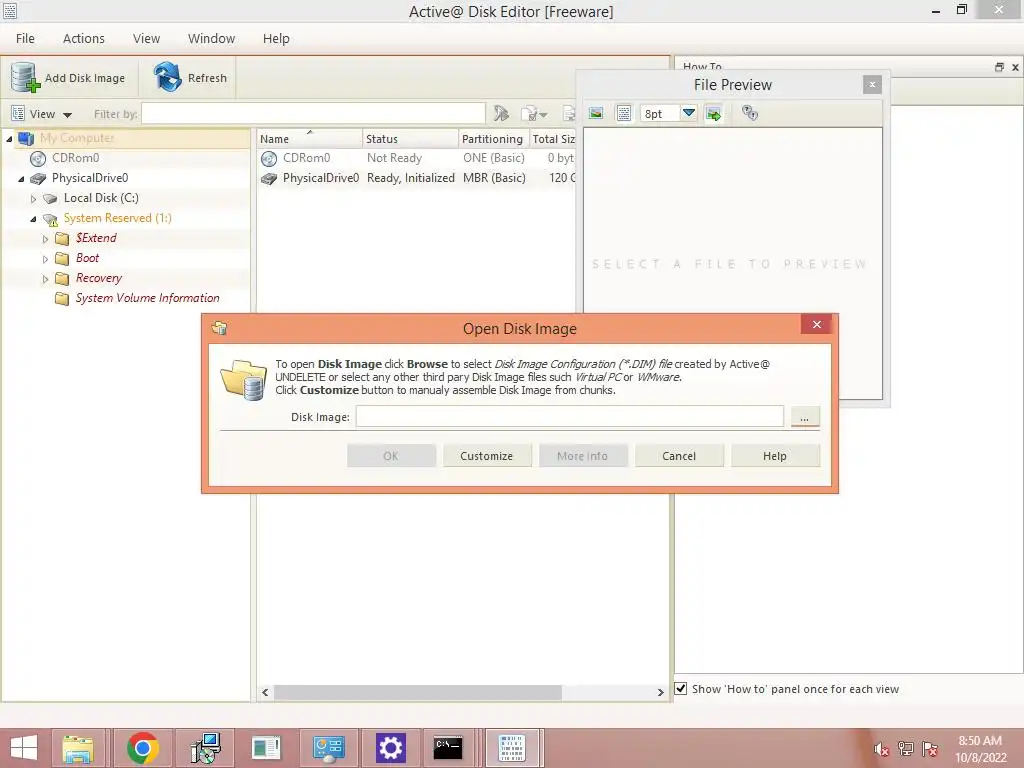
Task: Click the export image icon in File Preview
Action: (714, 114)
